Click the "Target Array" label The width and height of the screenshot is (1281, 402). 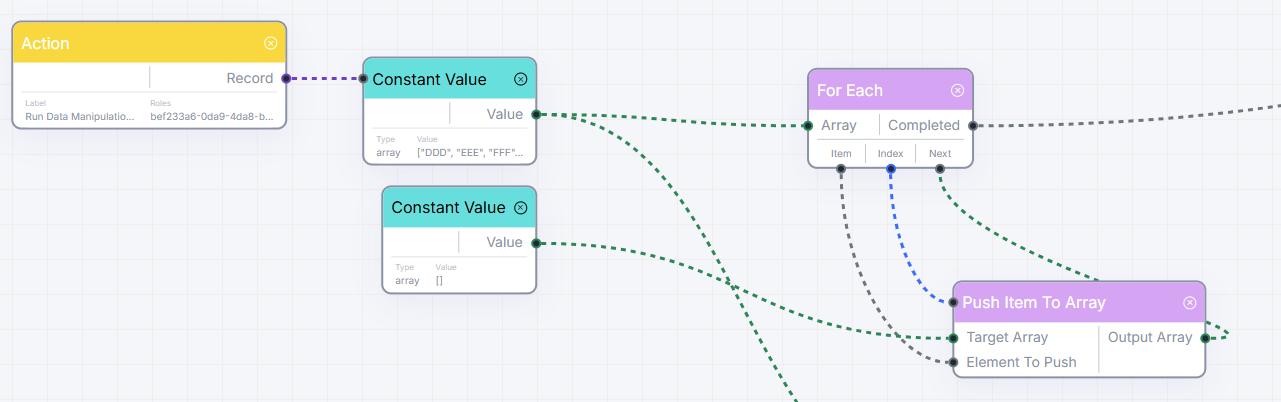pyautogui.click(x=1007, y=338)
